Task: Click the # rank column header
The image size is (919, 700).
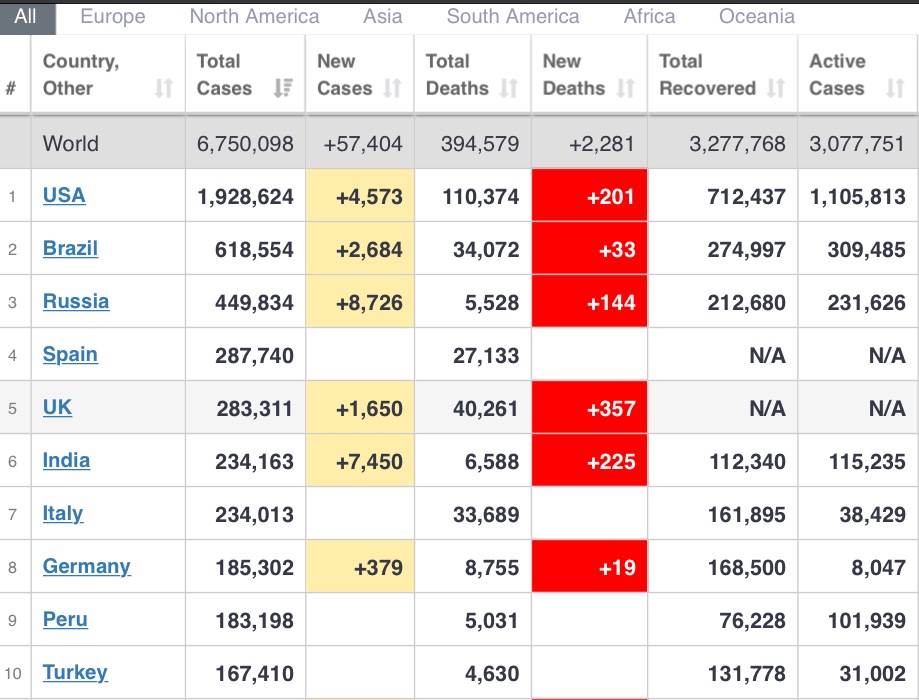Action: coord(11,89)
